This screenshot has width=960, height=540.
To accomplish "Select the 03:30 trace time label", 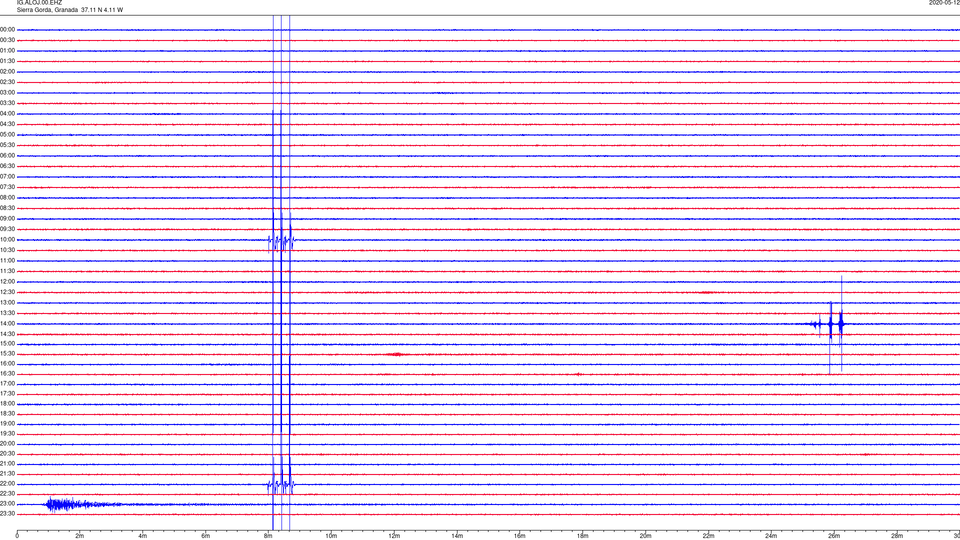I will pos(7,103).
